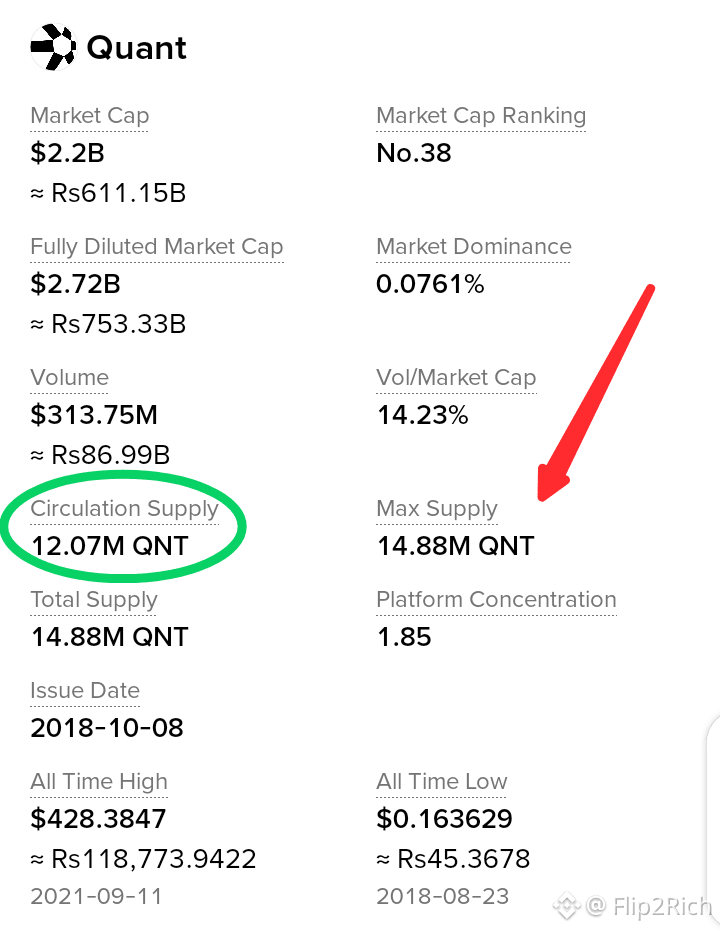Show Fully Diluted Market Cap explanation

click(x=157, y=247)
